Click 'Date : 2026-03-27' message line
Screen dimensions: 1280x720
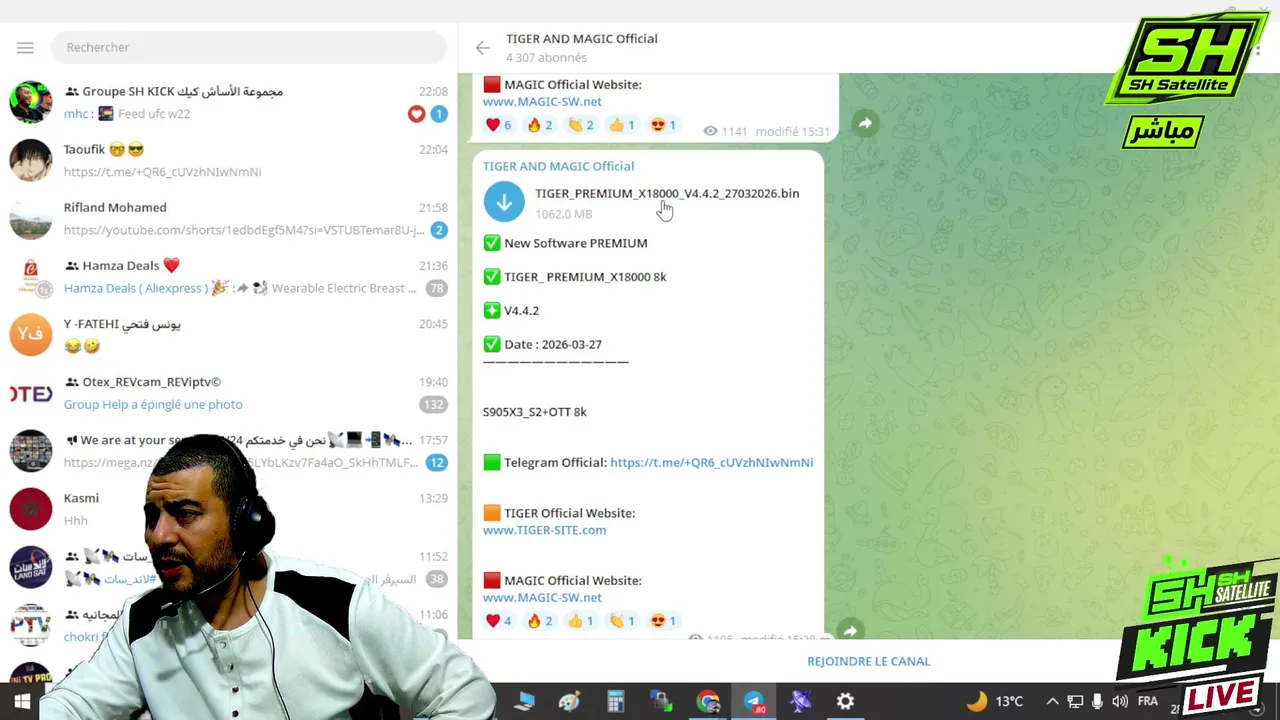pos(542,344)
